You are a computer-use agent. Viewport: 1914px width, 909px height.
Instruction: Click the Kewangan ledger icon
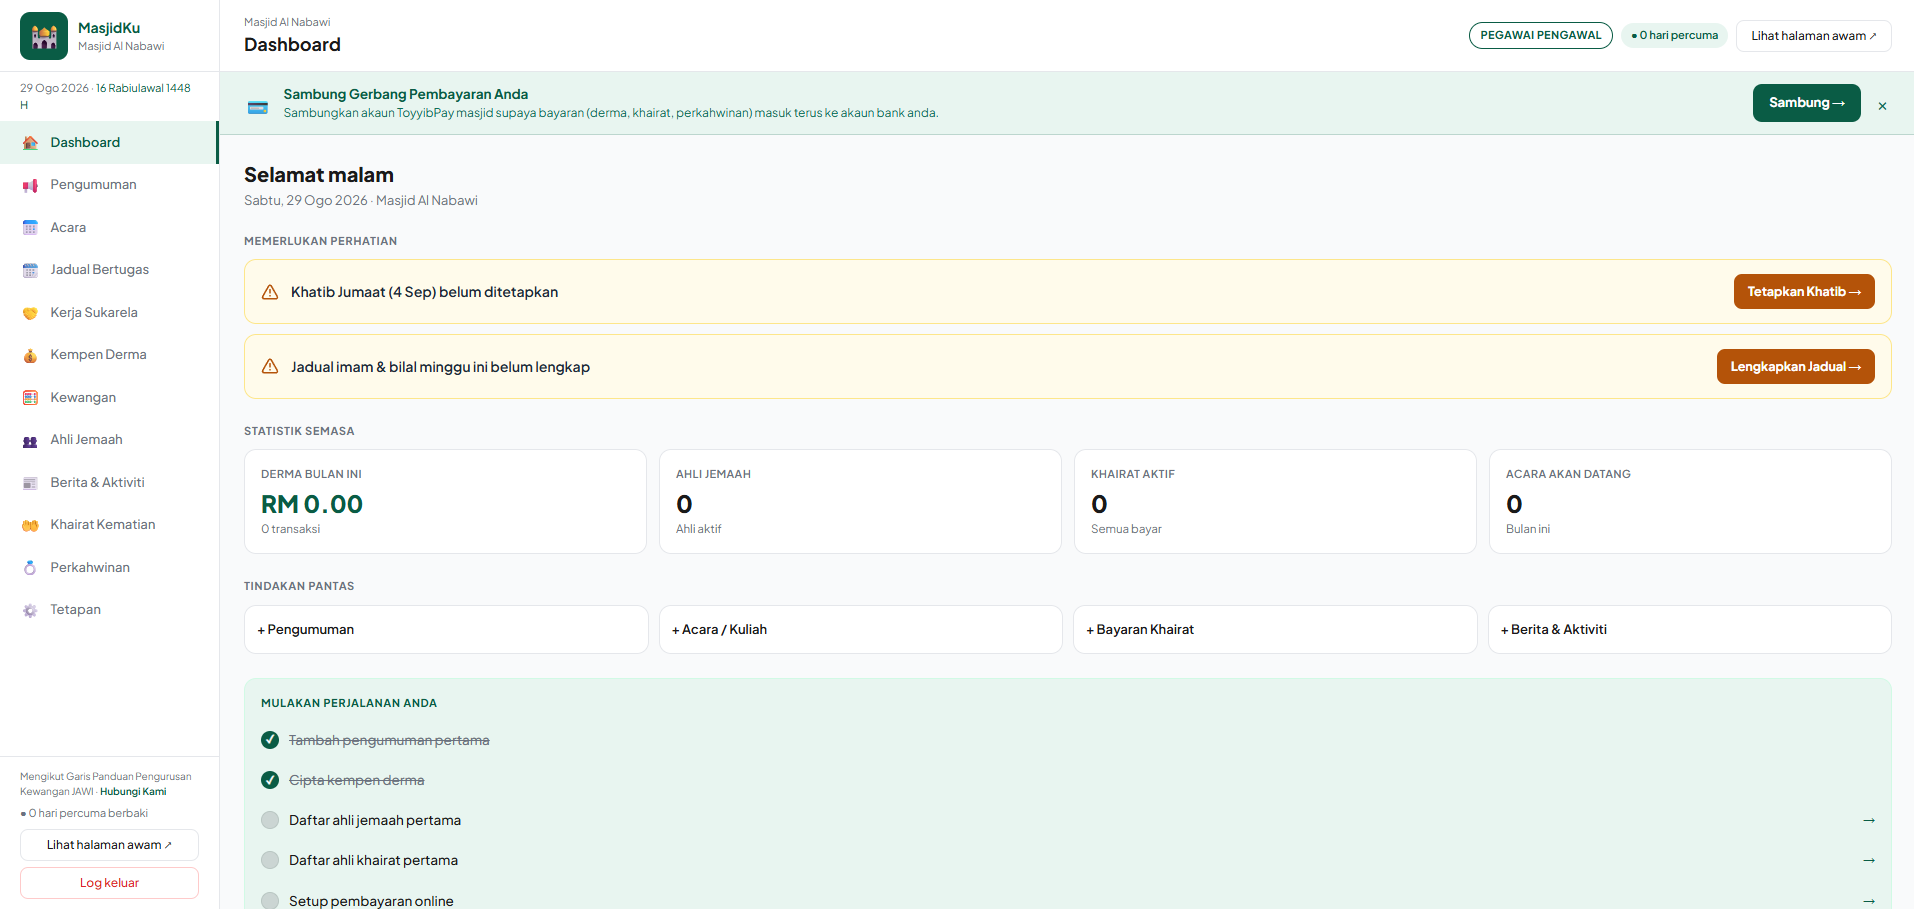(x=30, y=398)
